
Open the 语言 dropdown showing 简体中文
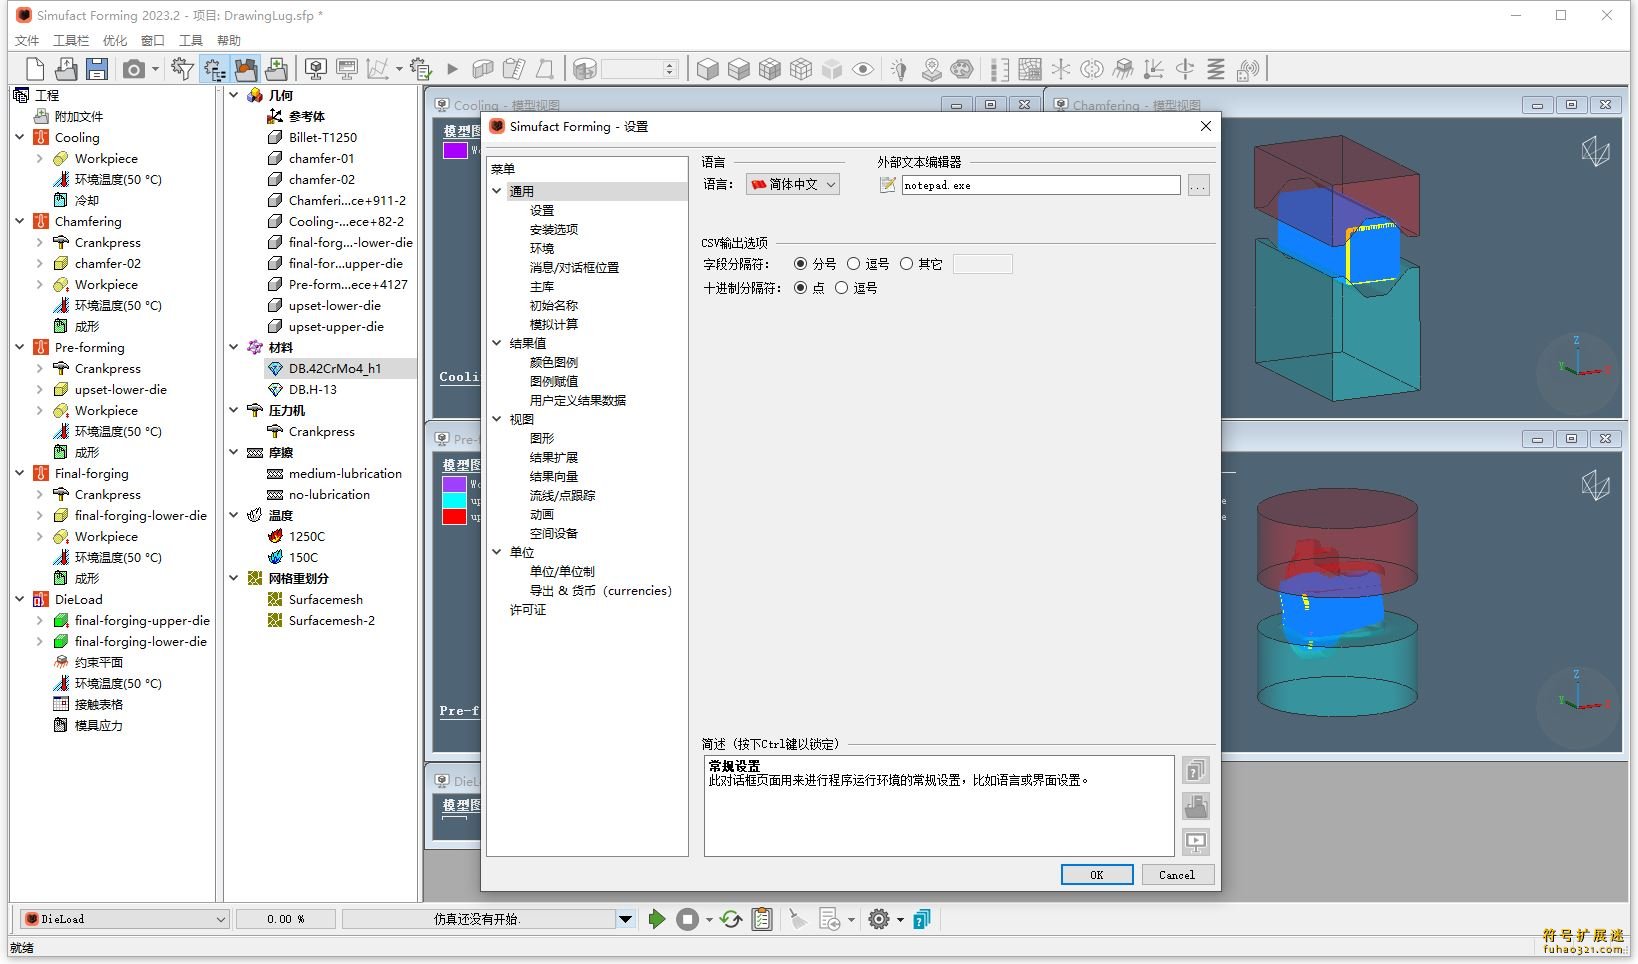point(793,184)
